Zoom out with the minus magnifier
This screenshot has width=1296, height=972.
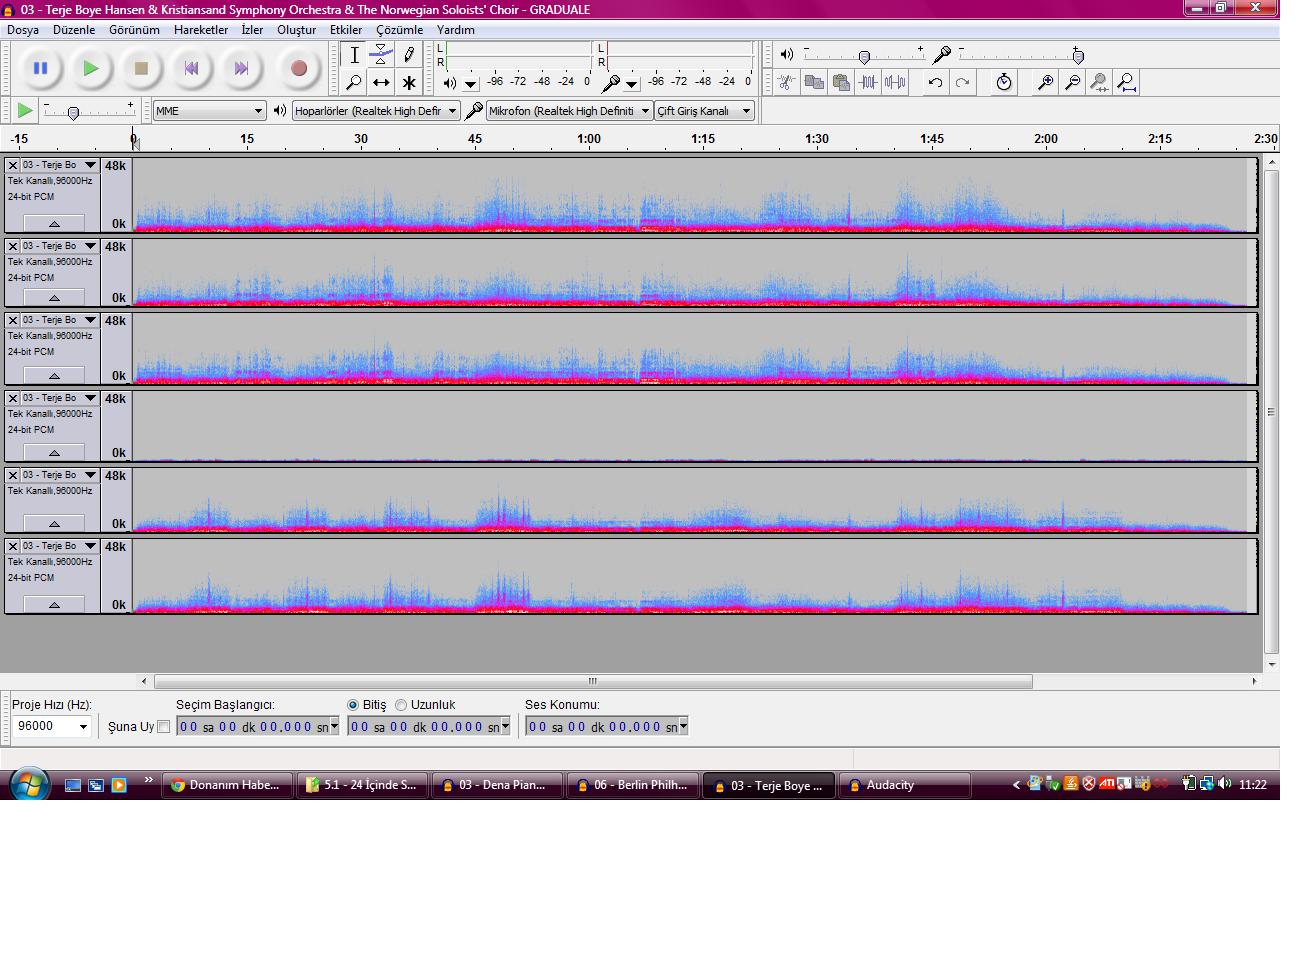1072,82
